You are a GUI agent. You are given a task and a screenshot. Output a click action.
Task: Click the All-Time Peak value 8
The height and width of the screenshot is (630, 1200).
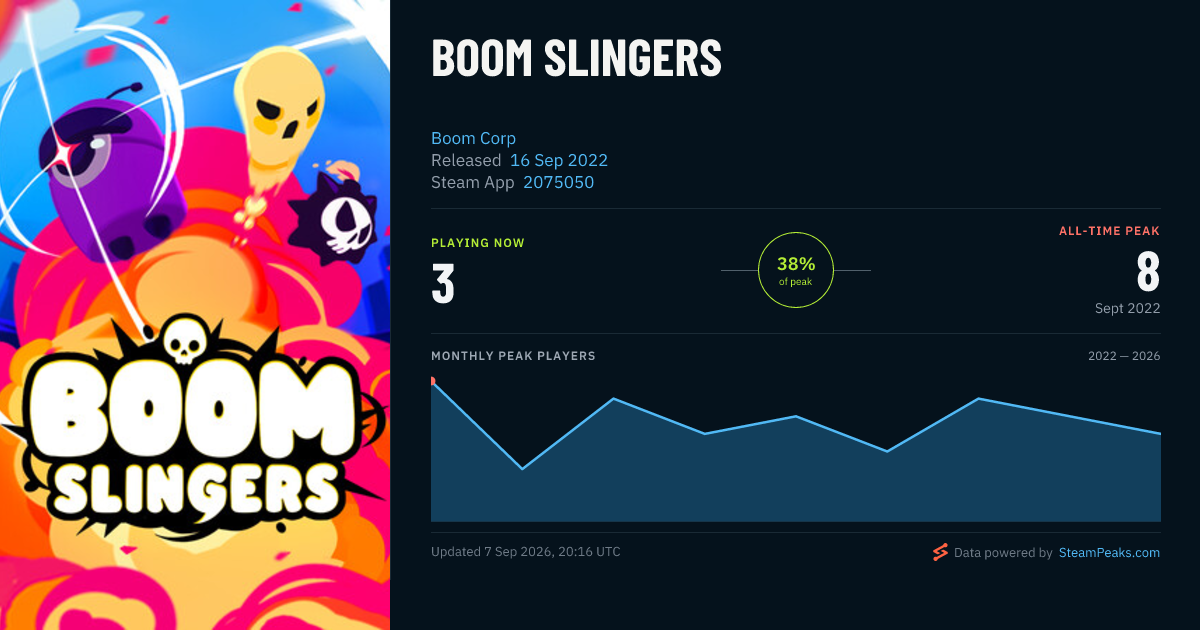[1148, 271]
